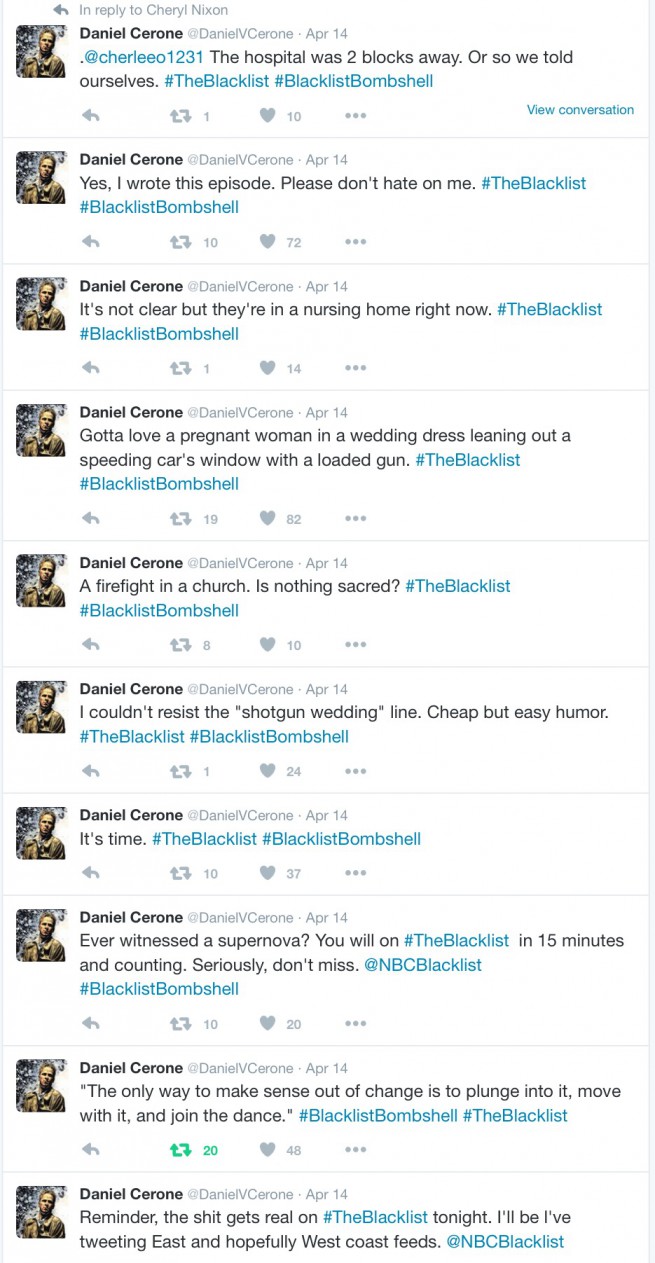Undo the retweet on "join the dance" quote tweet
The image size is (655, 1263).
coord(181,1150)
